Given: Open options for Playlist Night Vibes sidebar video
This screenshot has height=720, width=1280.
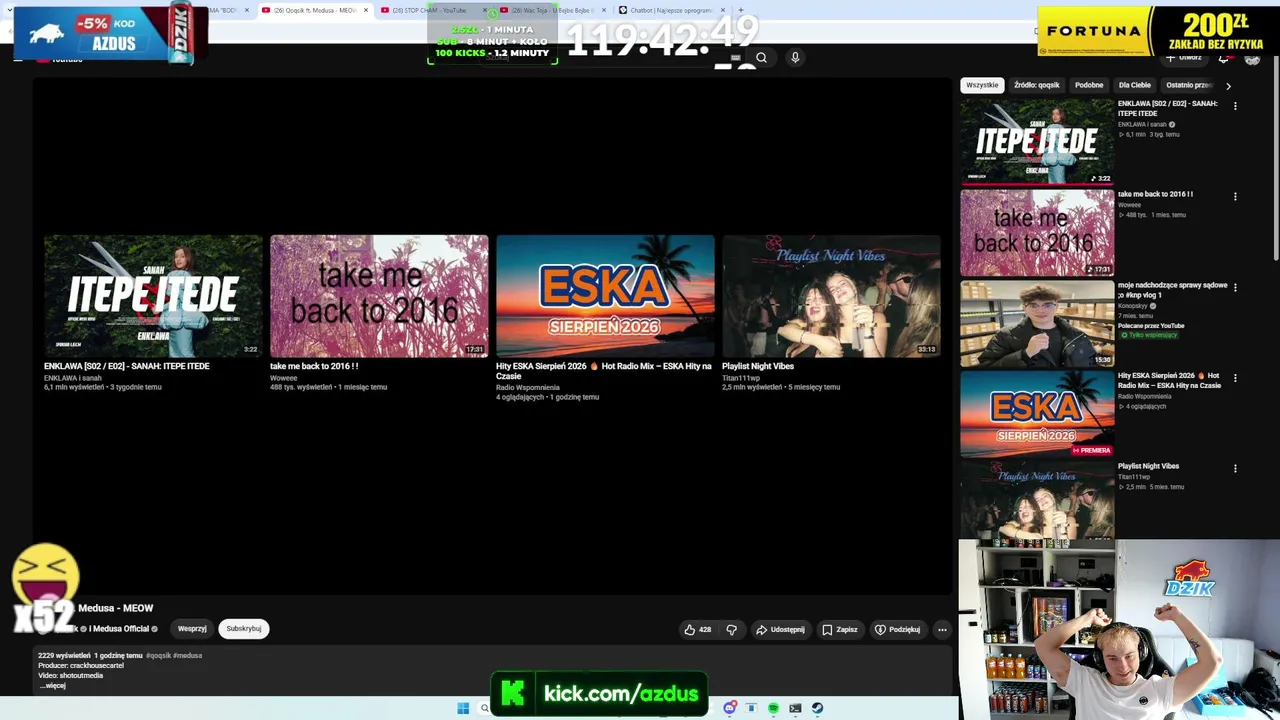Looking at the screenshot, I should click(x=1235, y=468).
